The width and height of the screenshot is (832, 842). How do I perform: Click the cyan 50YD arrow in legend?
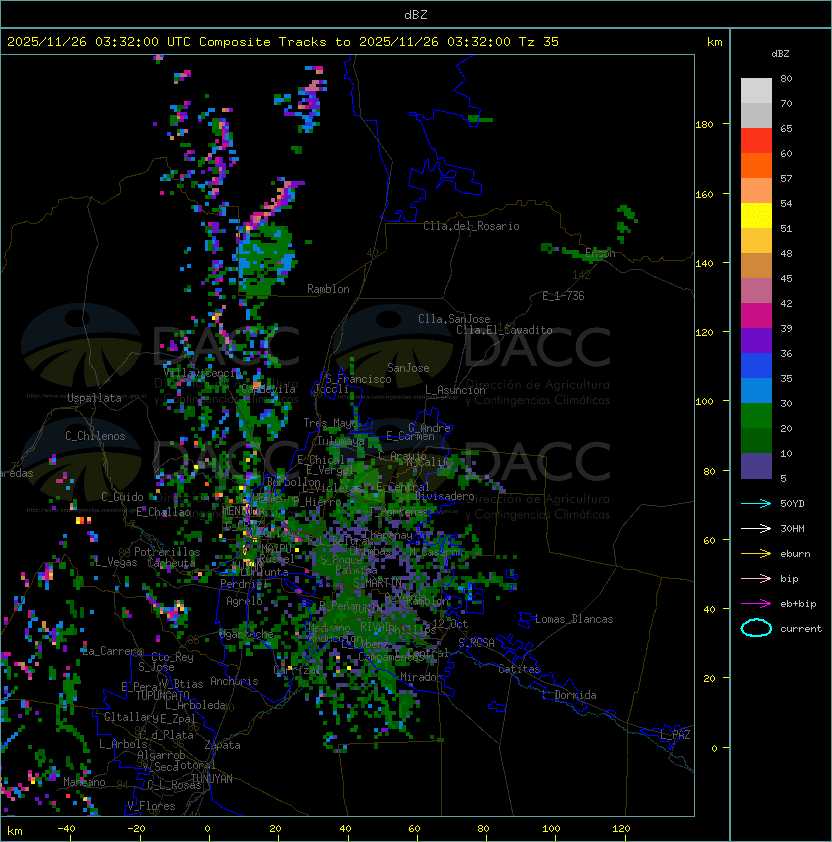(756, 503)
